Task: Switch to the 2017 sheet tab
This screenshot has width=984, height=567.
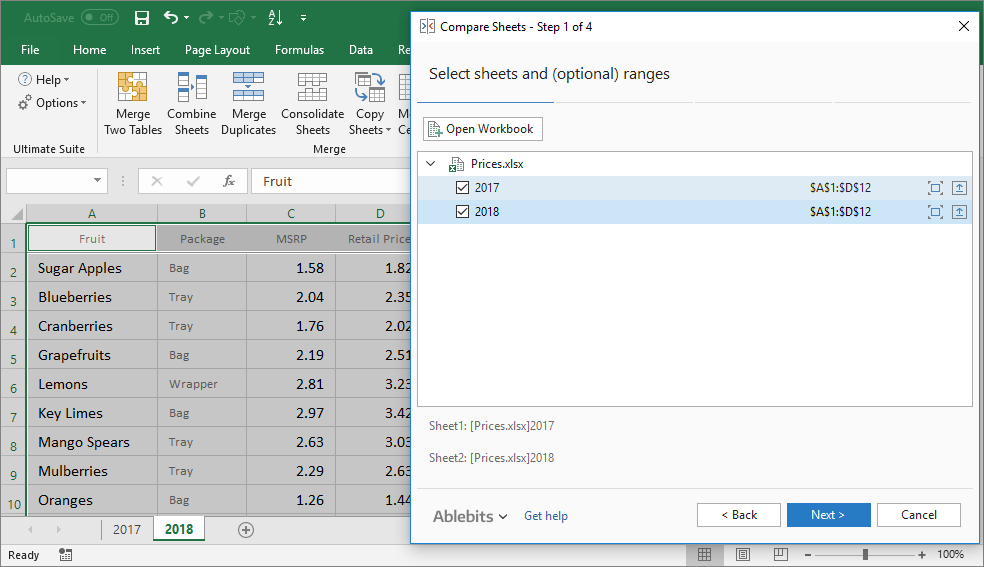Action: click(127, 529)
